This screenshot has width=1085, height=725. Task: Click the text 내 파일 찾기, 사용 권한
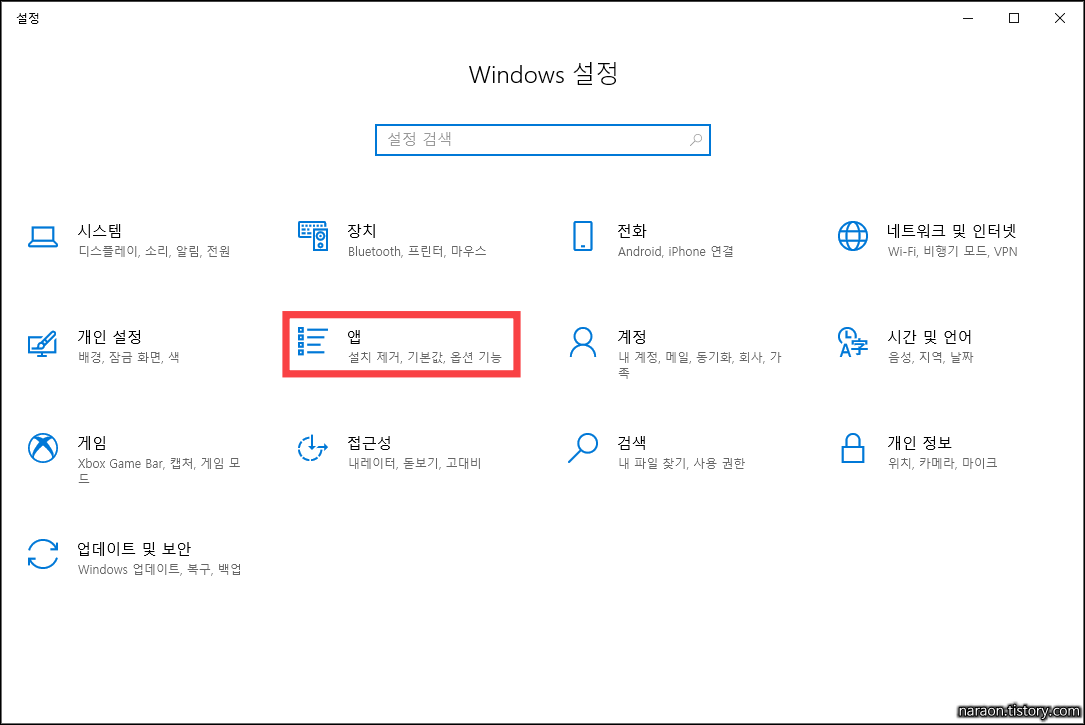pos(681,463)
